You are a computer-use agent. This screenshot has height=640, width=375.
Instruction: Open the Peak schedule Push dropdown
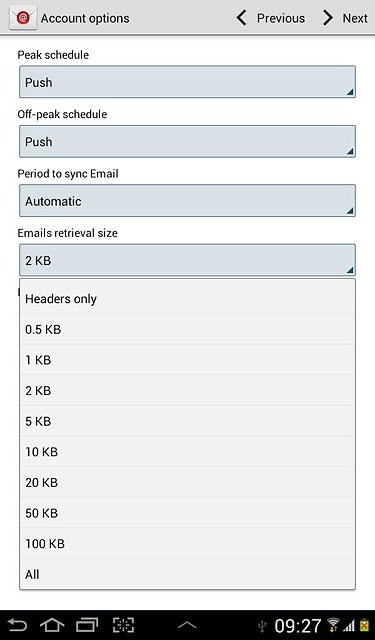coord(187,82)
